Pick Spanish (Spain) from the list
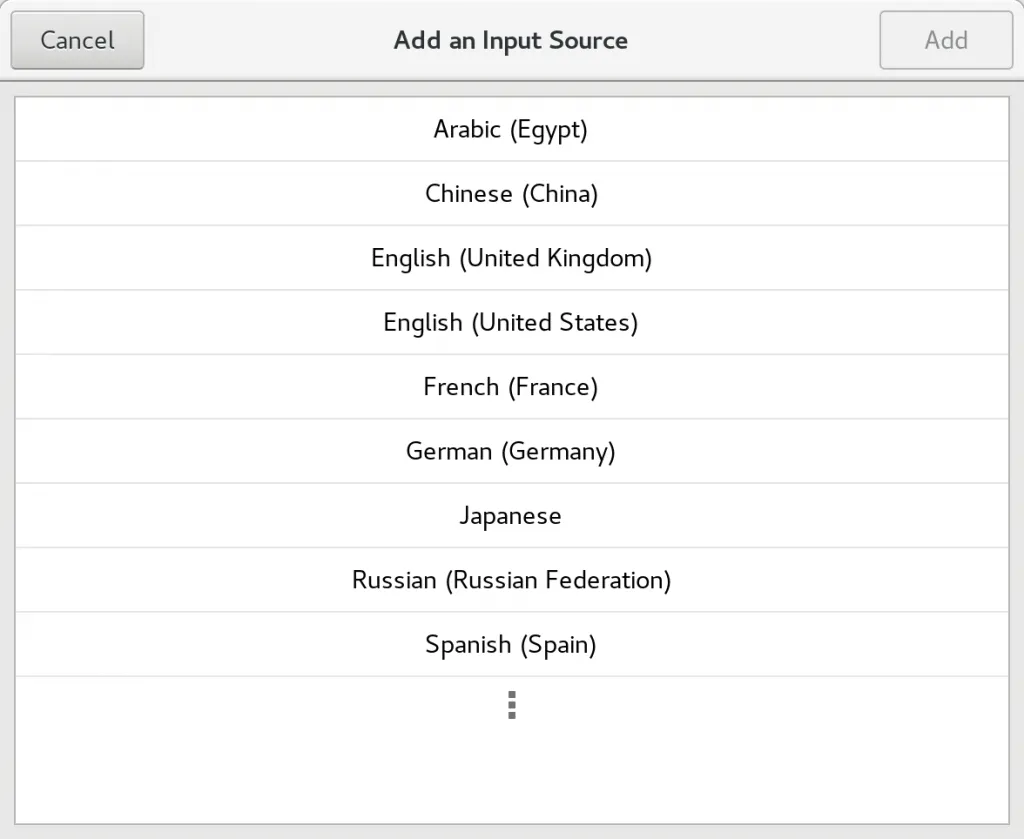This screenshot has height=839, width=1024. coord(511,644)
